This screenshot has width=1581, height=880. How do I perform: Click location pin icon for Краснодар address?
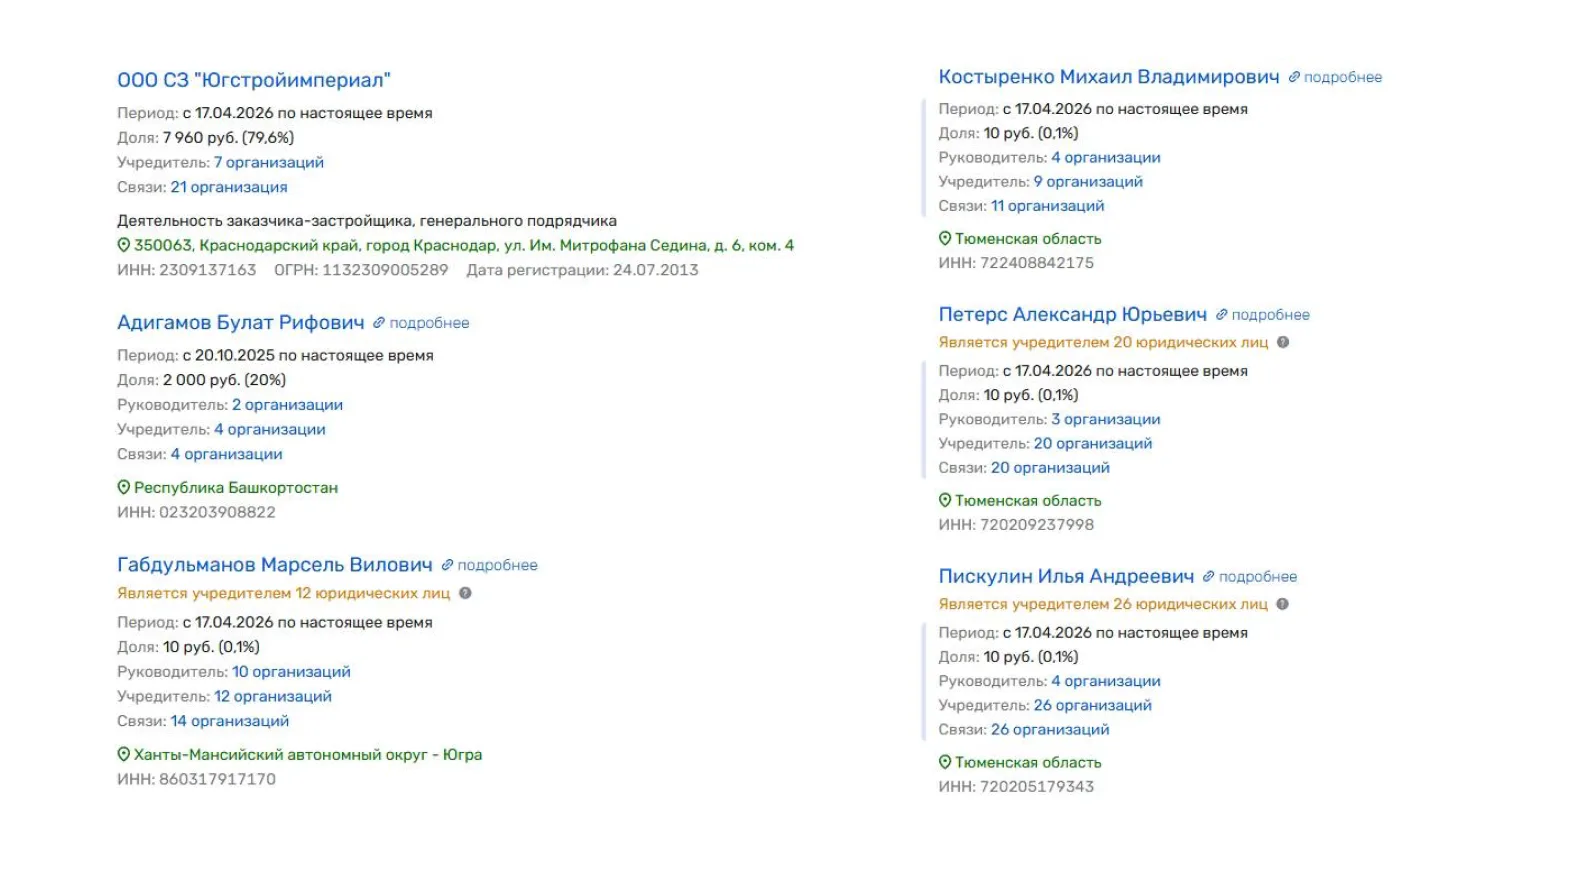(x=124, y=245)
